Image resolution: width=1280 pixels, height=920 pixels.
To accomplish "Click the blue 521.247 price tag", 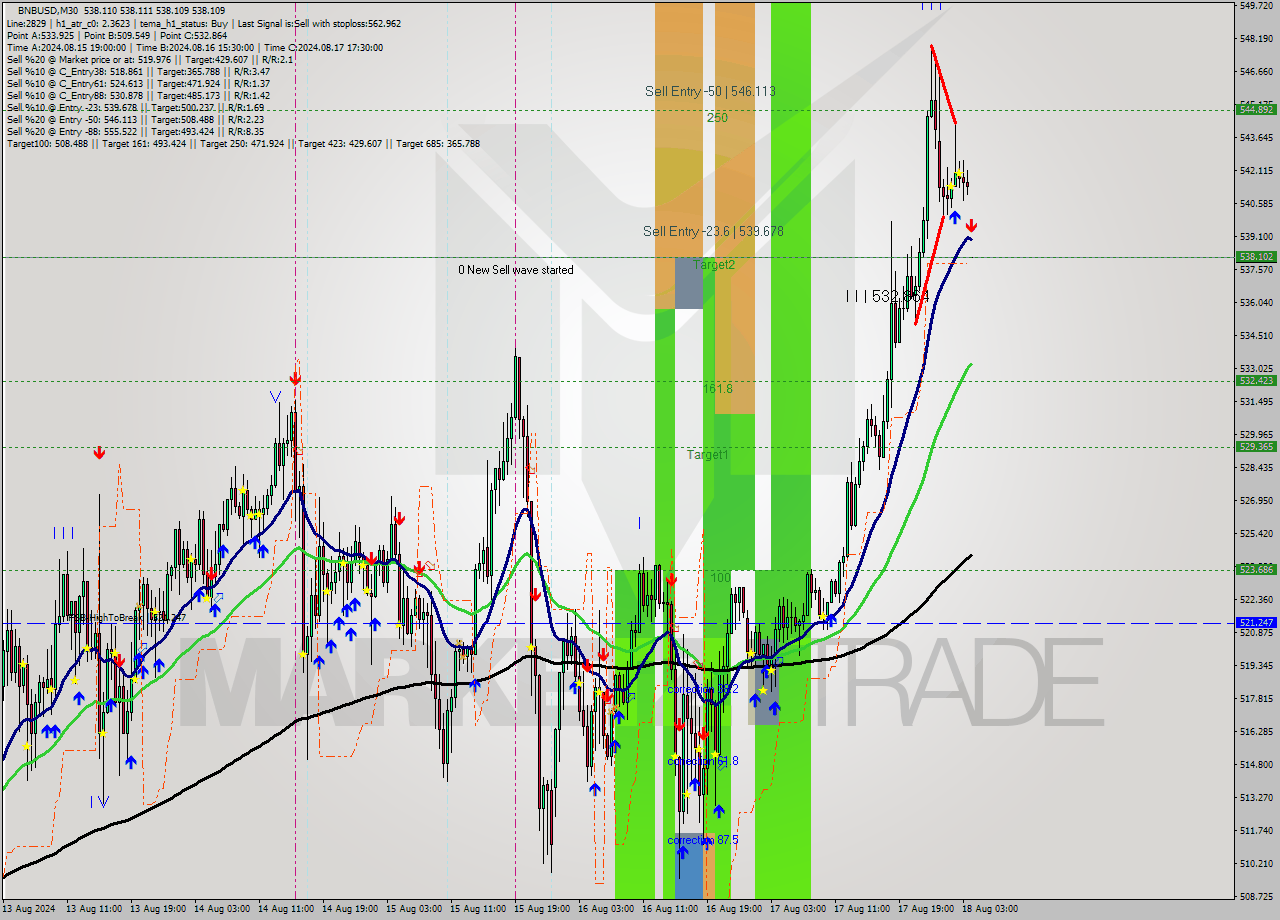I will [x=1256, y=622].
